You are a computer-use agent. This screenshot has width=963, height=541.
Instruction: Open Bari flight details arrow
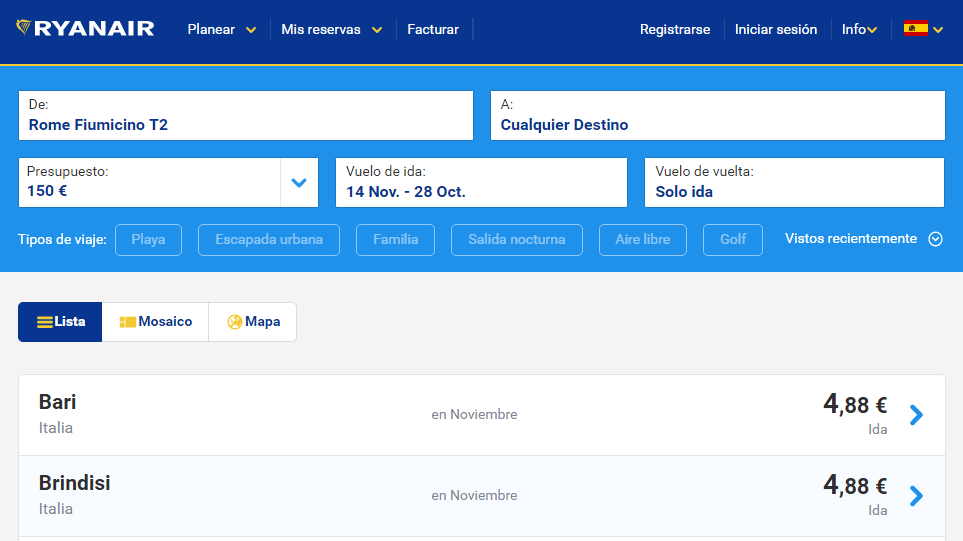(x=916, y=415)
